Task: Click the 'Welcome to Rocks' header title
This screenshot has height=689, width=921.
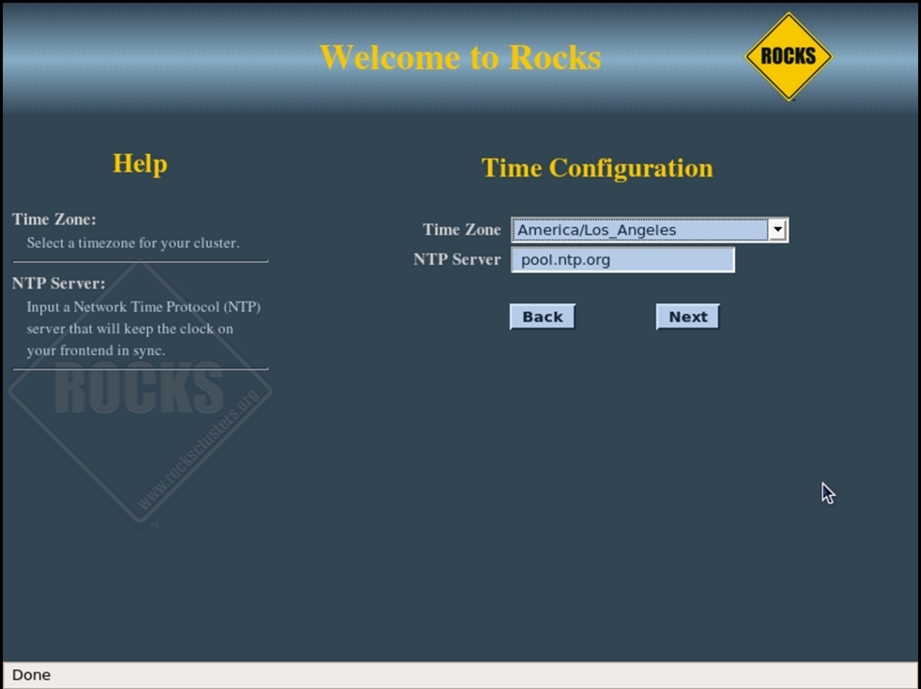Action: (x=460, y=58)
